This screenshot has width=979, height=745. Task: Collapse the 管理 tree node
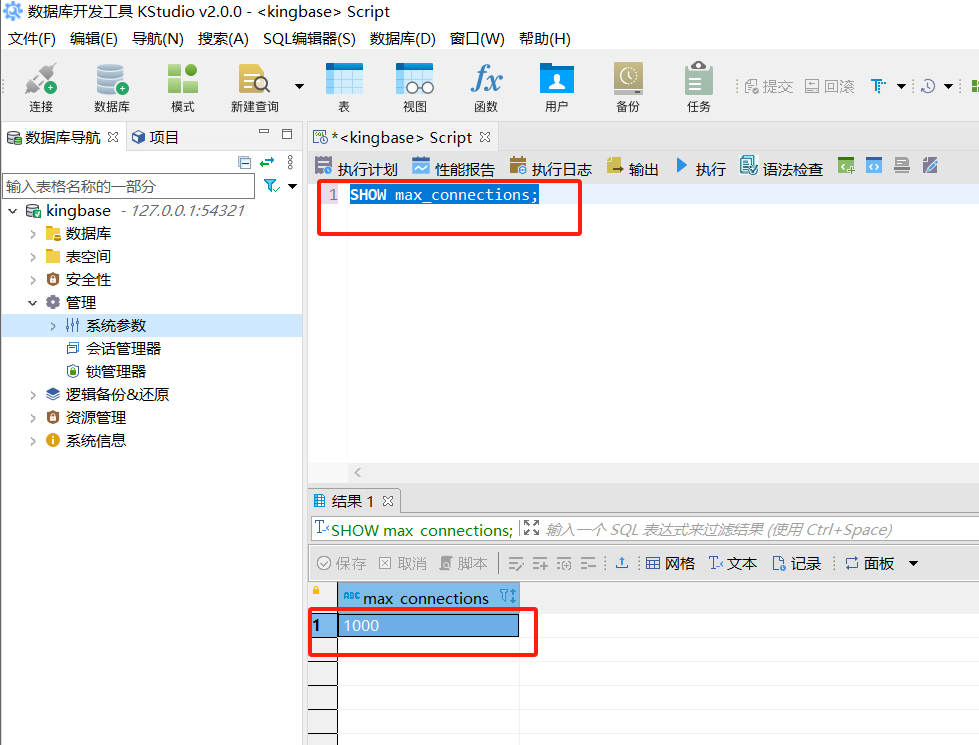tap(33, 302)
